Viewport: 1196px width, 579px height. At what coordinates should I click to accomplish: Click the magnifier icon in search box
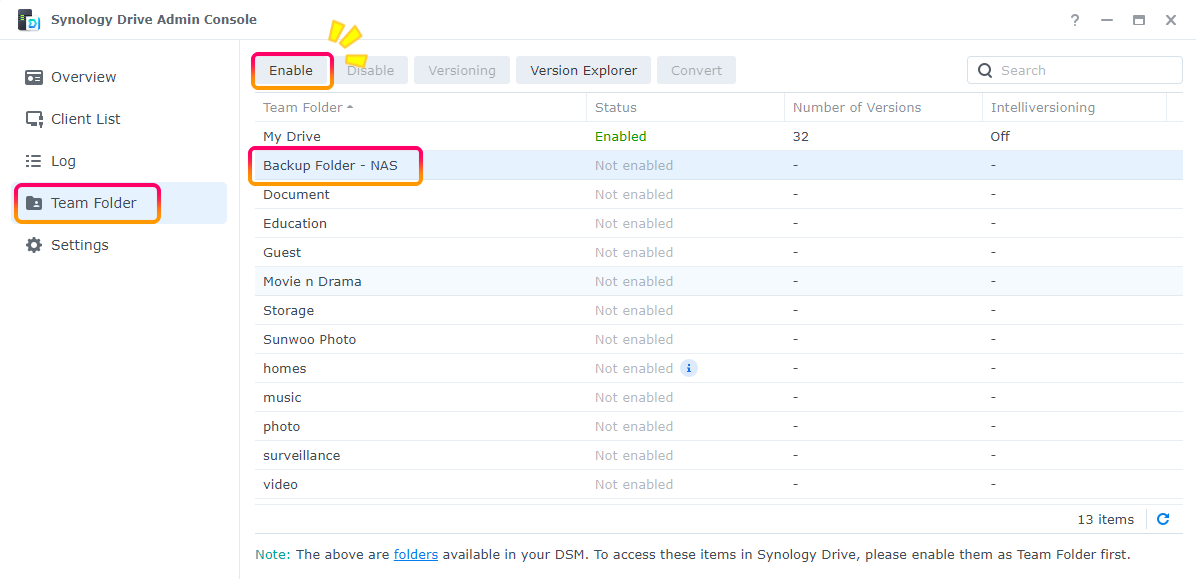pyautogui.click(x=985, y=70)
